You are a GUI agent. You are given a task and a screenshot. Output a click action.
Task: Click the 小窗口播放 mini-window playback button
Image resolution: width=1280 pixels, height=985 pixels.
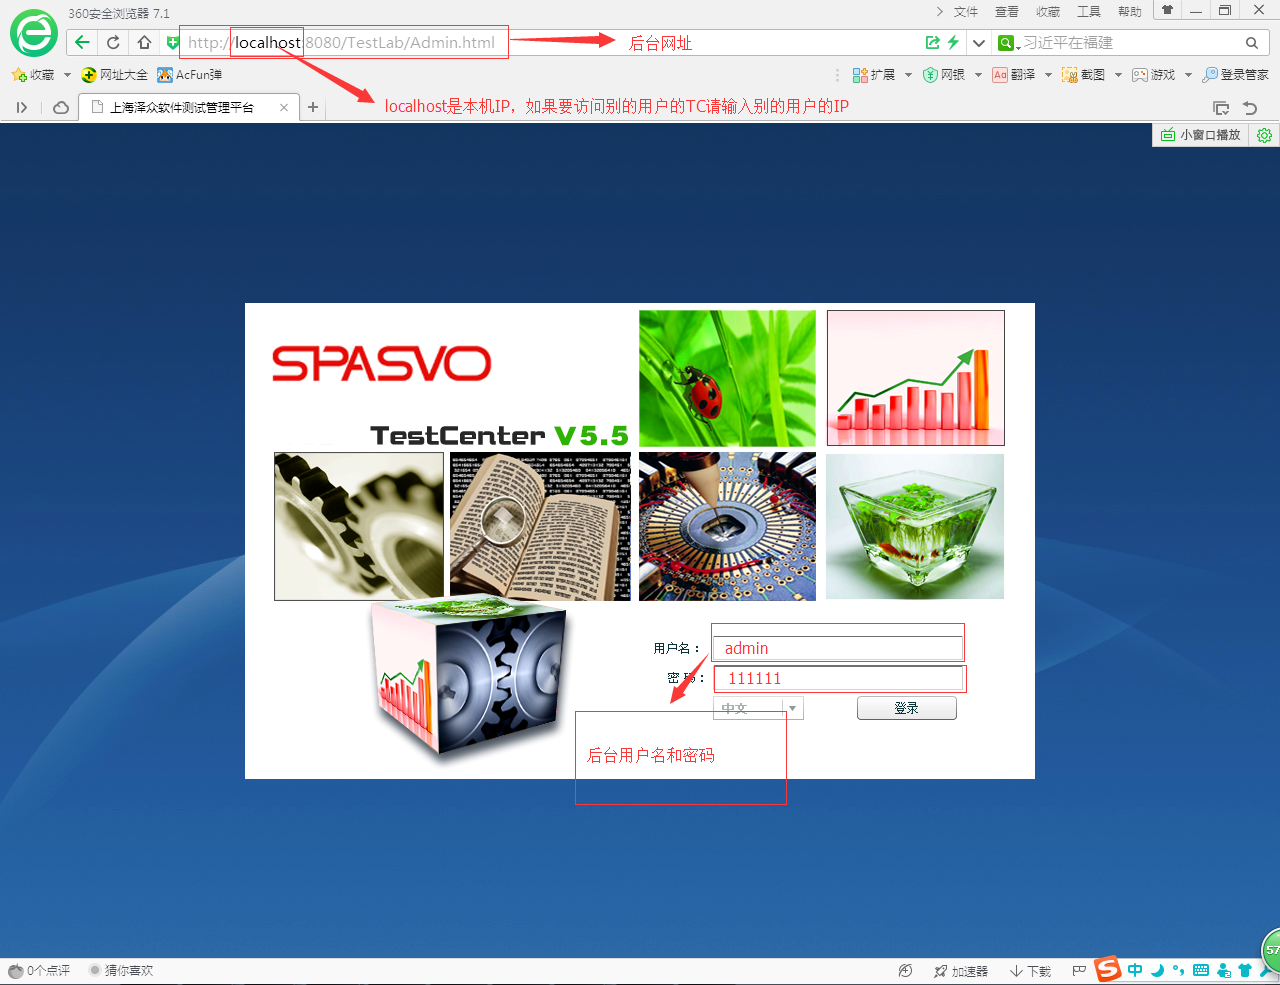tap(1200, 135)
